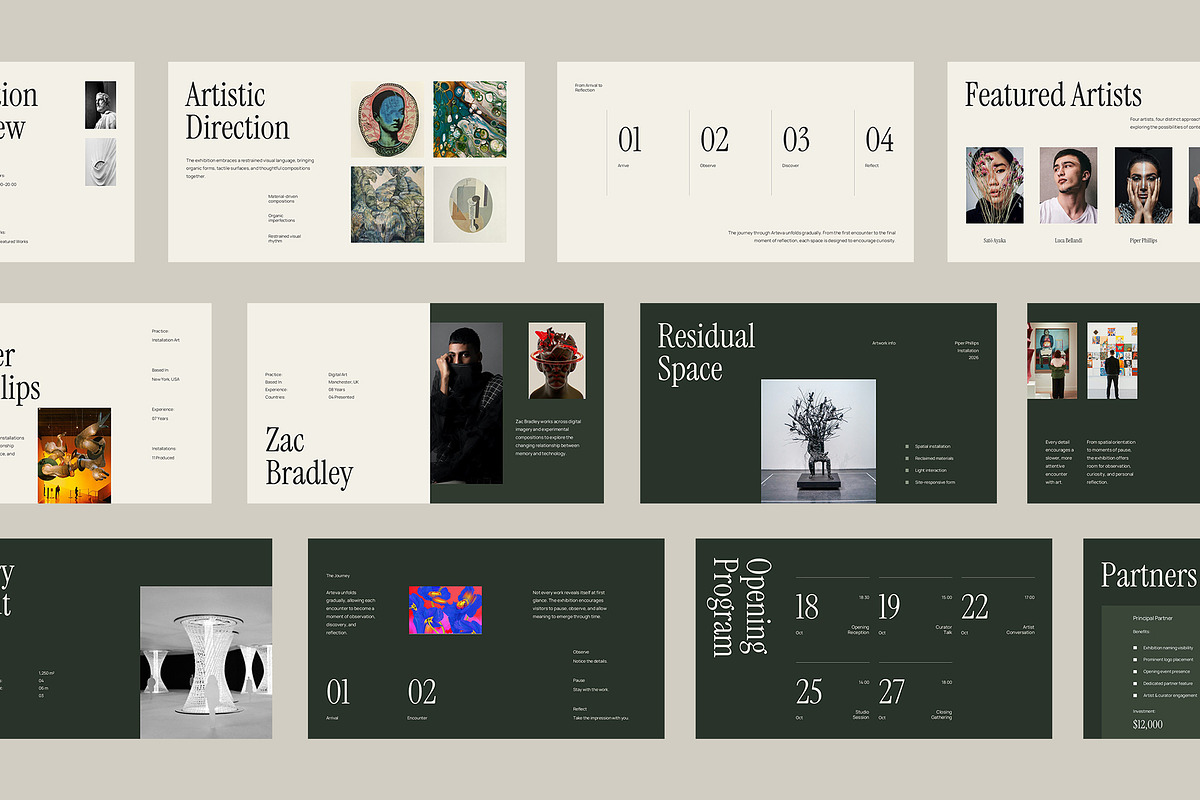Image resolution: width=1200 pixels, height=800 pixels.
Task: Select the 'Site-responsive form' bullet square
Action: pos(907,482)
